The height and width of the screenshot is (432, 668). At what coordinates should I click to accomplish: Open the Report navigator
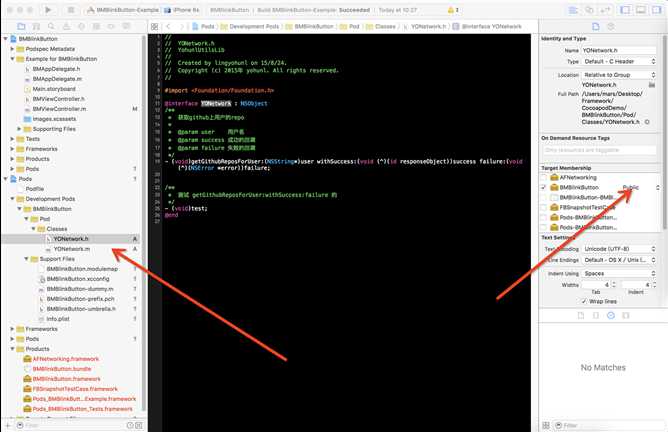coord(127,26)
